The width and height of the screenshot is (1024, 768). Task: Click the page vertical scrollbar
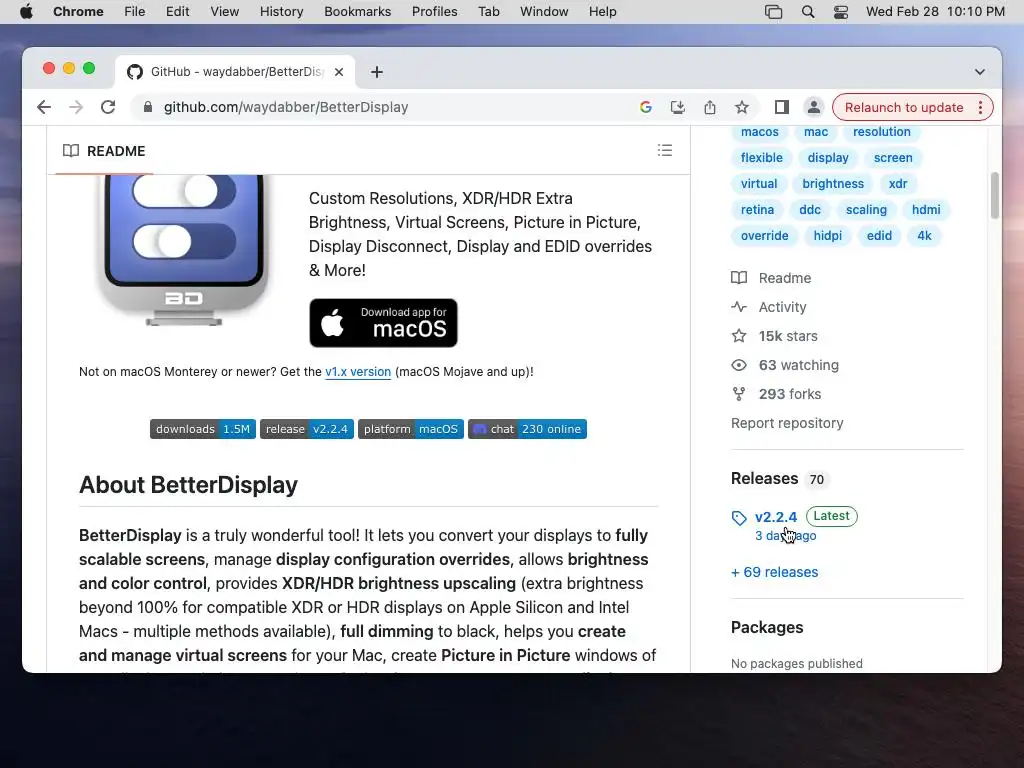995,195
